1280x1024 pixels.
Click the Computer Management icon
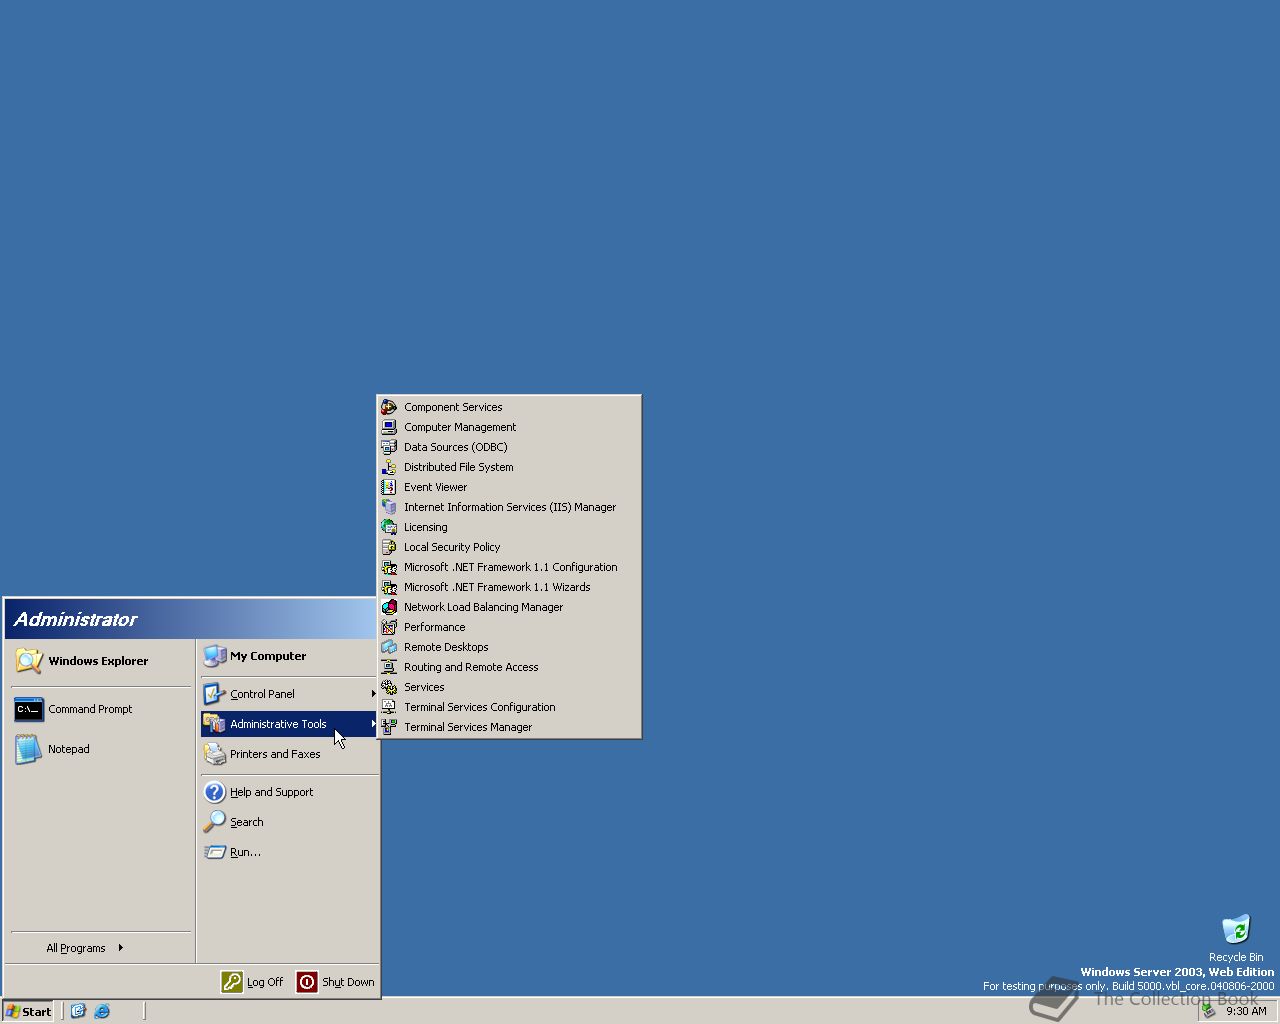389,427
